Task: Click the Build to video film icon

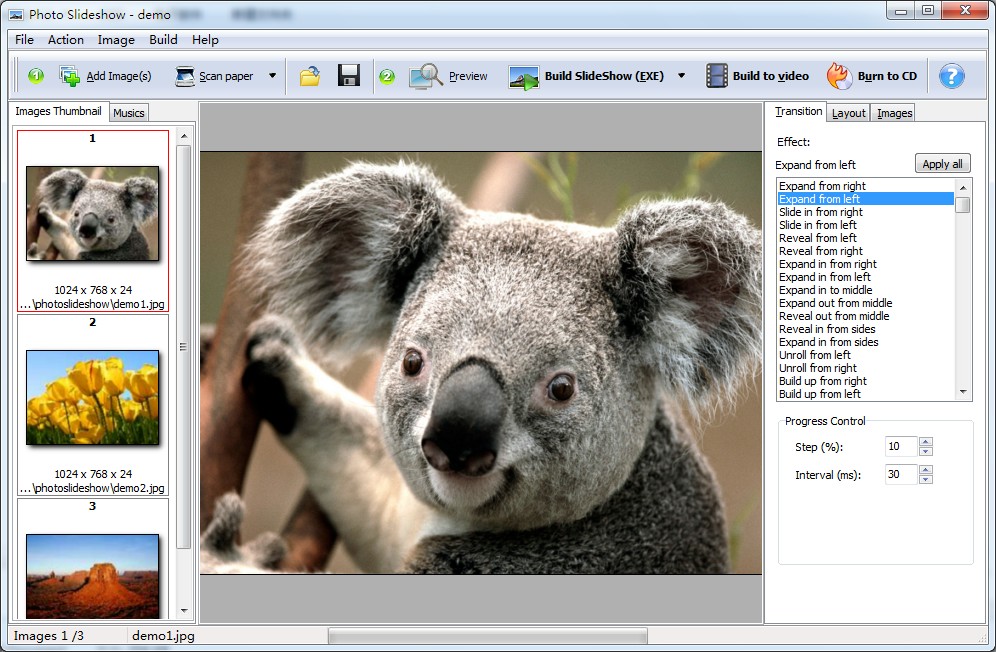Action: [x=717, y=76]
